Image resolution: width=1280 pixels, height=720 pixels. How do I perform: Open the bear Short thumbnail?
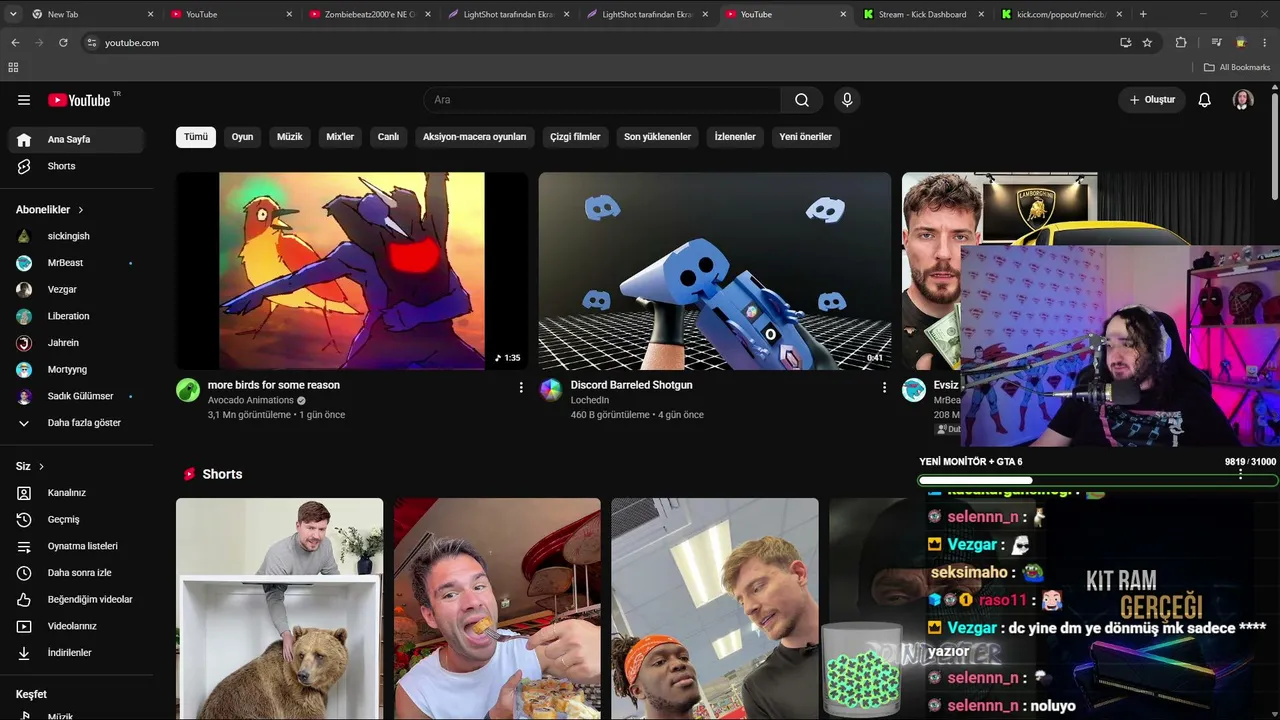(280, 609)
